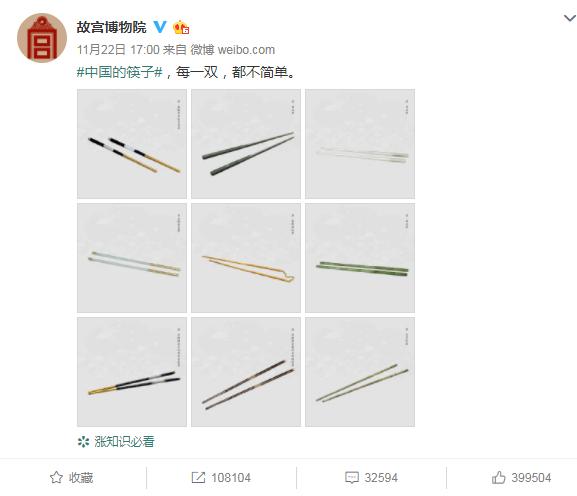Open the 故宫博物院 profile name
577x496 pixels.
tap(111, 27)
